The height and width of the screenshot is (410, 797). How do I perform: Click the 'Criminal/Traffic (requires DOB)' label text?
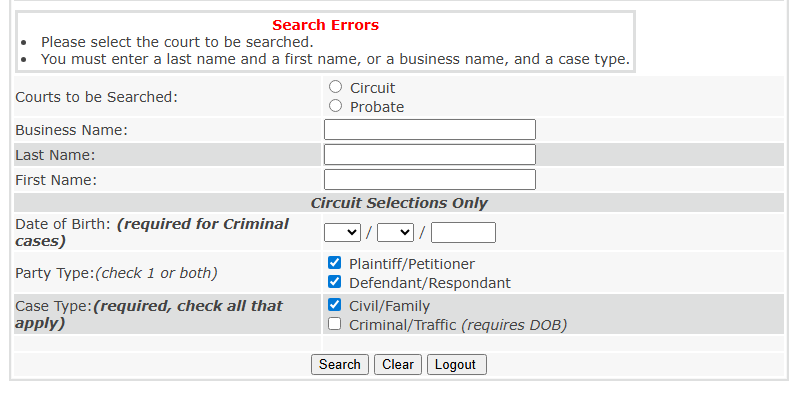point(457,325)
